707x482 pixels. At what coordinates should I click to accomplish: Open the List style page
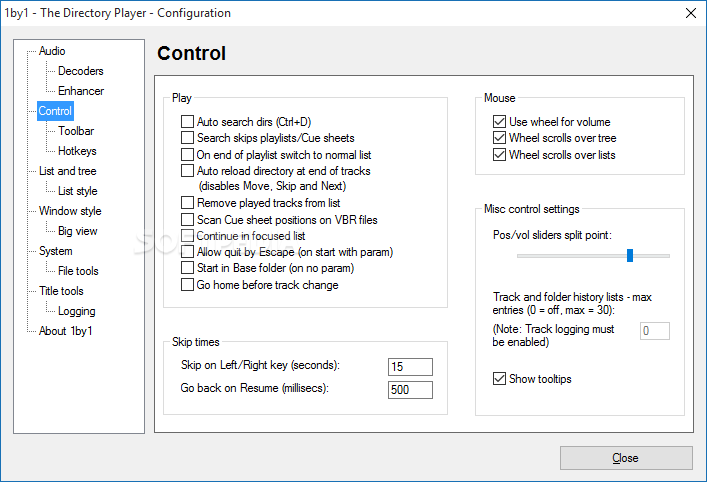click(78, 191)
